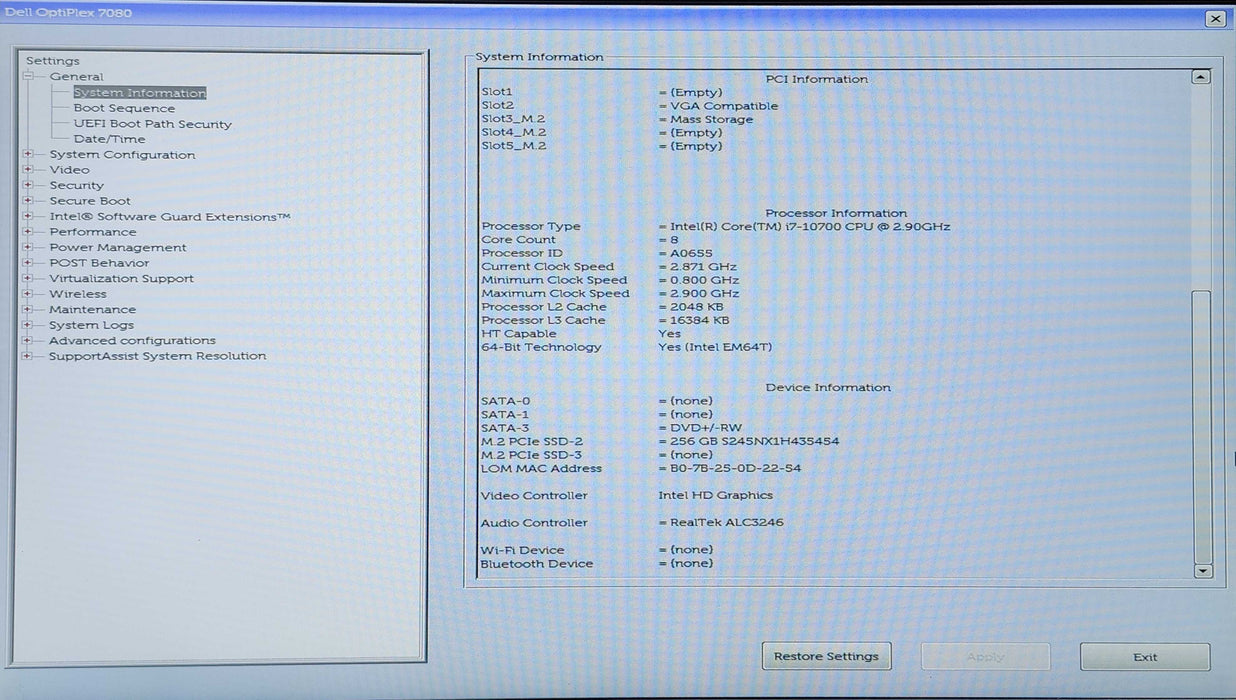1236x700 pixels.
Task: Select the Maintenance category label
Action: click(92, 310)
